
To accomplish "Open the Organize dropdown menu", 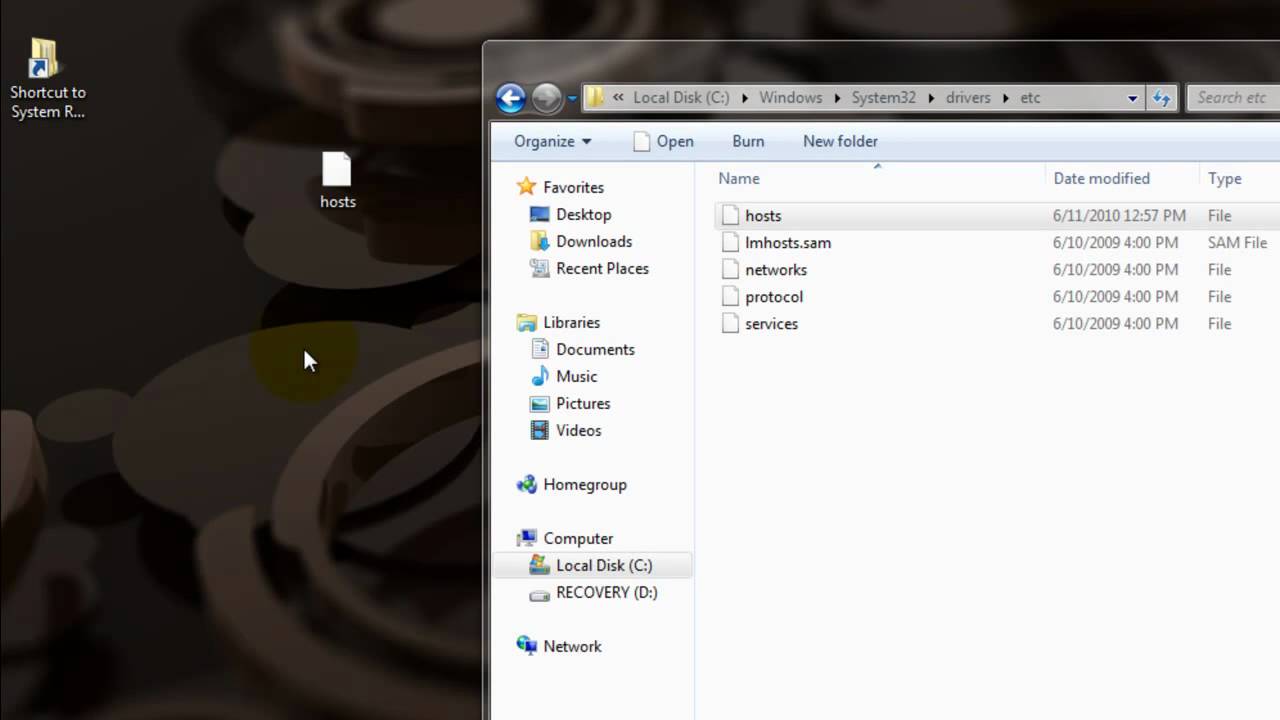I will pos(553,141).
